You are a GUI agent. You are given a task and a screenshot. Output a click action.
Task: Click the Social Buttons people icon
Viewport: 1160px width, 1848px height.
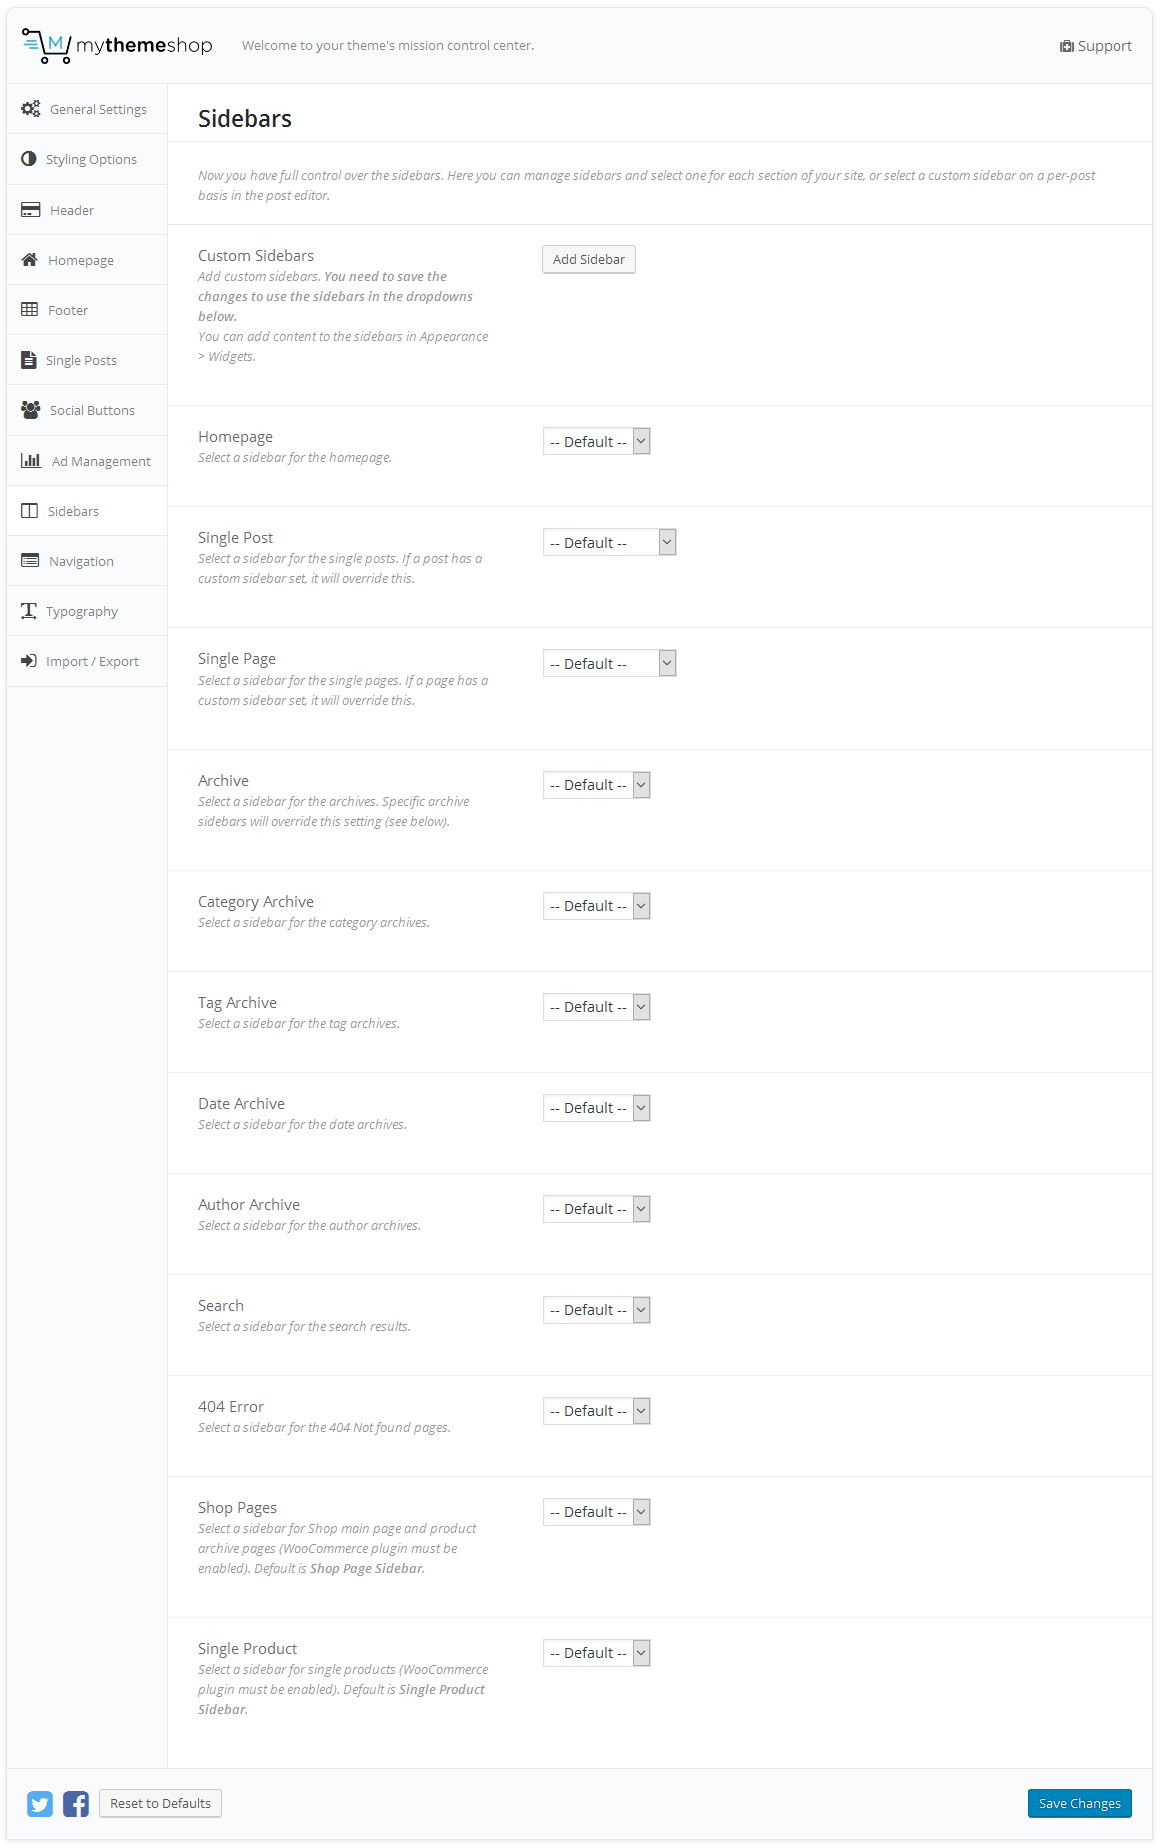(31, 410)
